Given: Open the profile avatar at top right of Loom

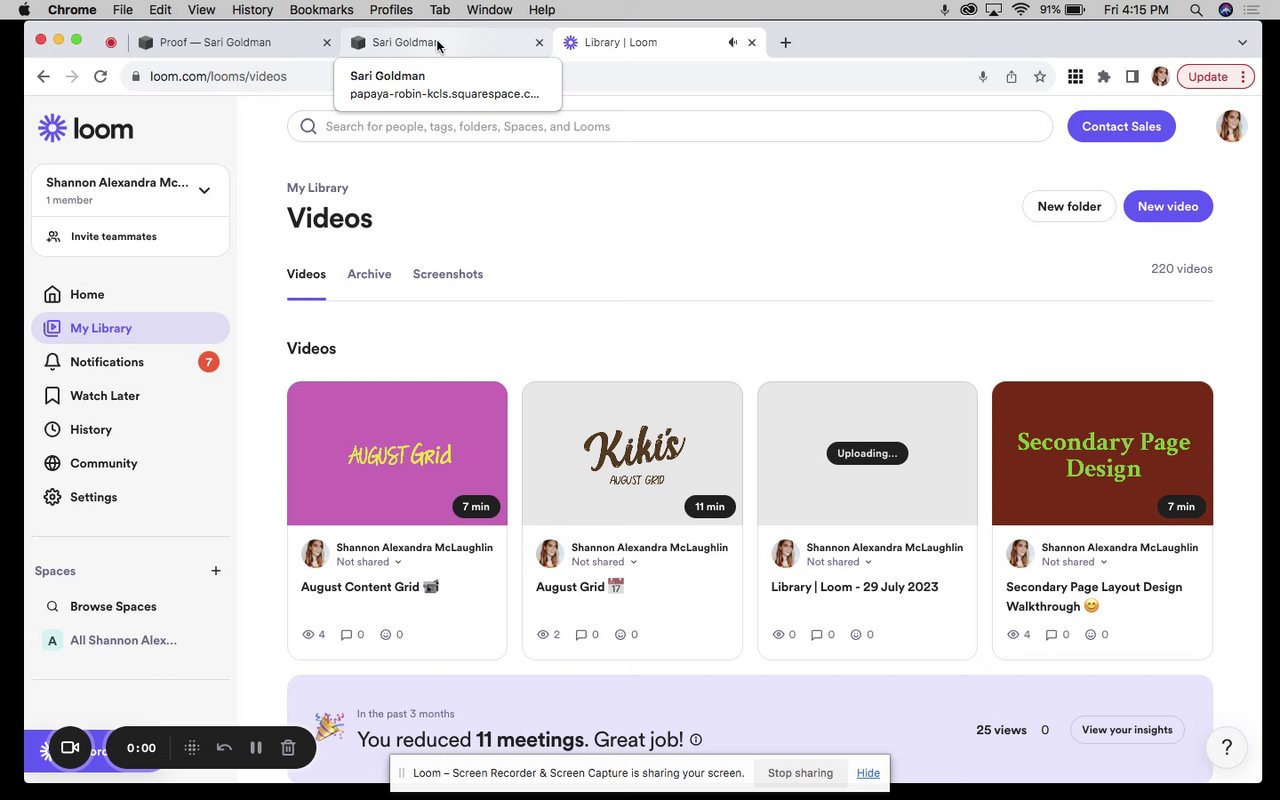Looking at the screenshot, I should 1232,126.
